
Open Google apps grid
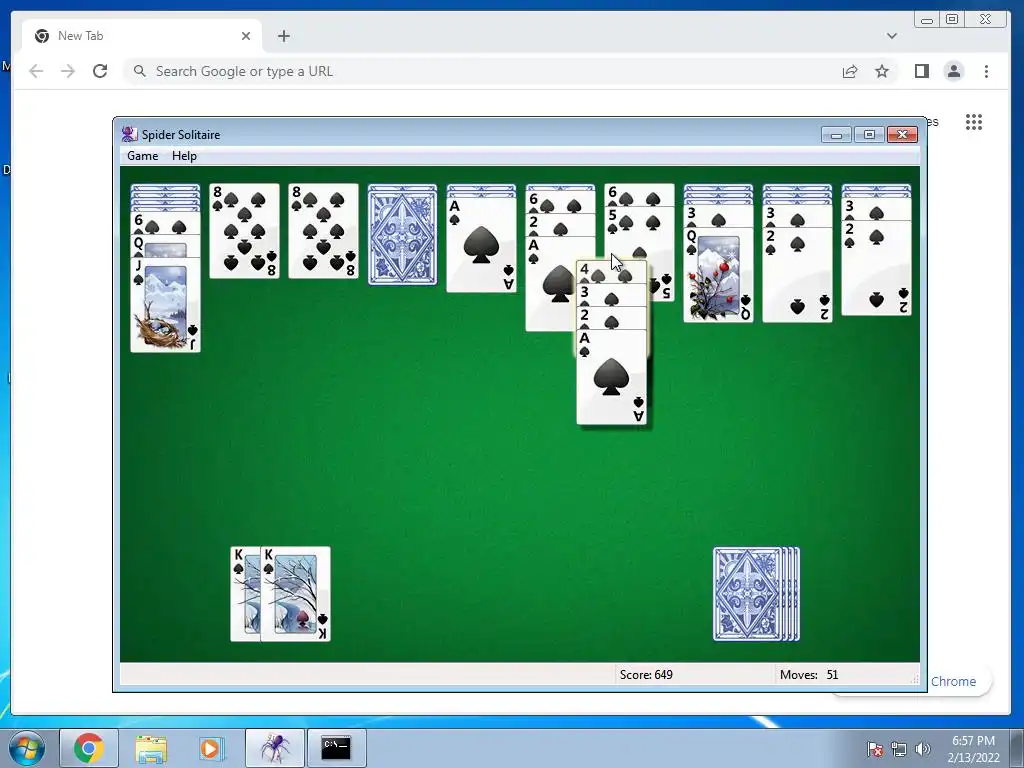tap(974, 121)
